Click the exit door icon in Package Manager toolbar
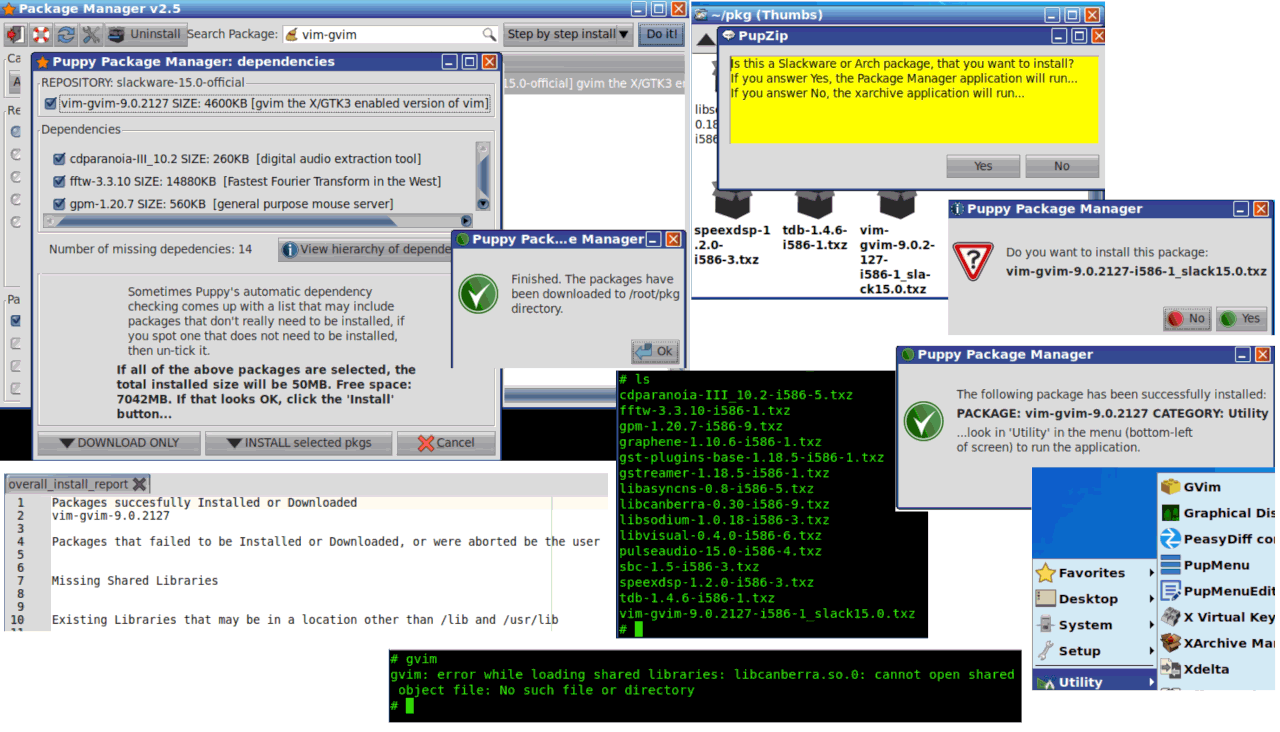This screenshot has width=1280, height=732. coord(15,35)
